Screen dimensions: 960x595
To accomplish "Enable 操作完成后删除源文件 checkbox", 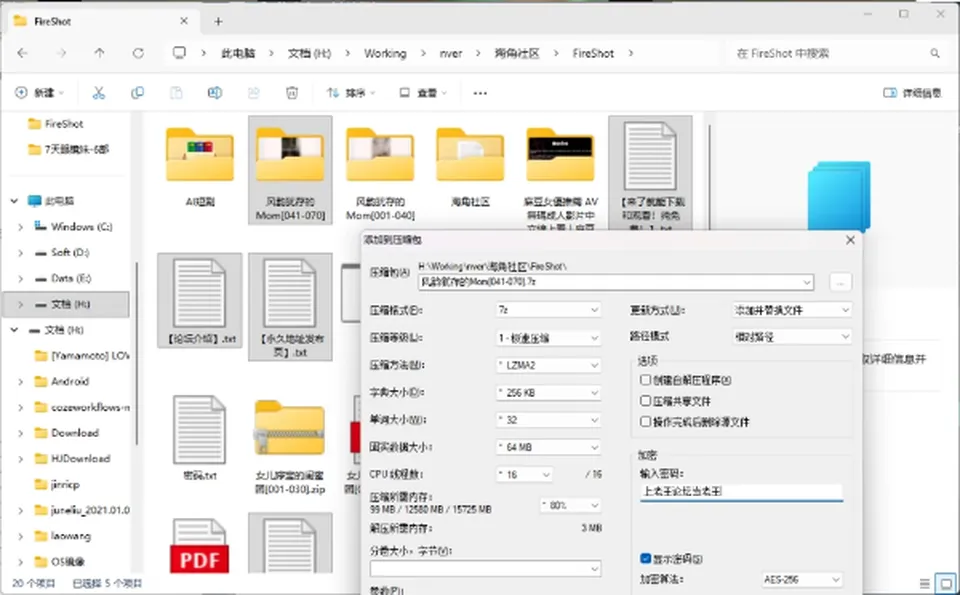I will coord(645,422).
